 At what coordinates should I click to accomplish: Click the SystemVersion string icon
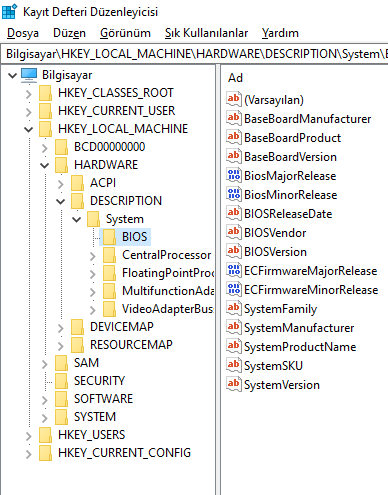point(234,384)
